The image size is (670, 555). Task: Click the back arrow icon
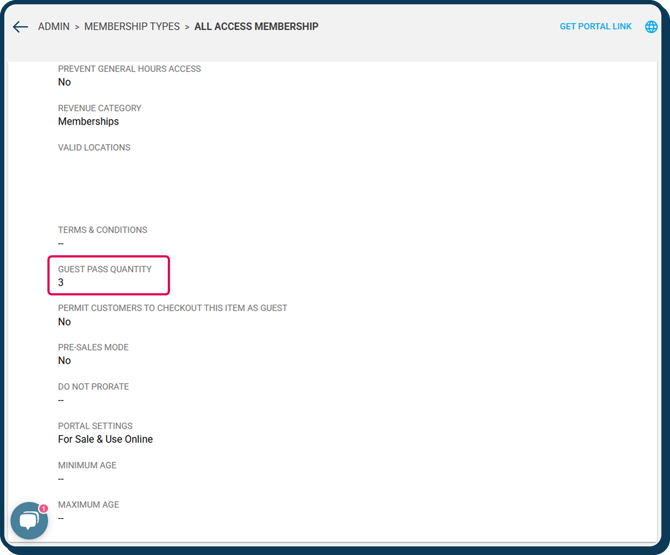tap(20, 27)
